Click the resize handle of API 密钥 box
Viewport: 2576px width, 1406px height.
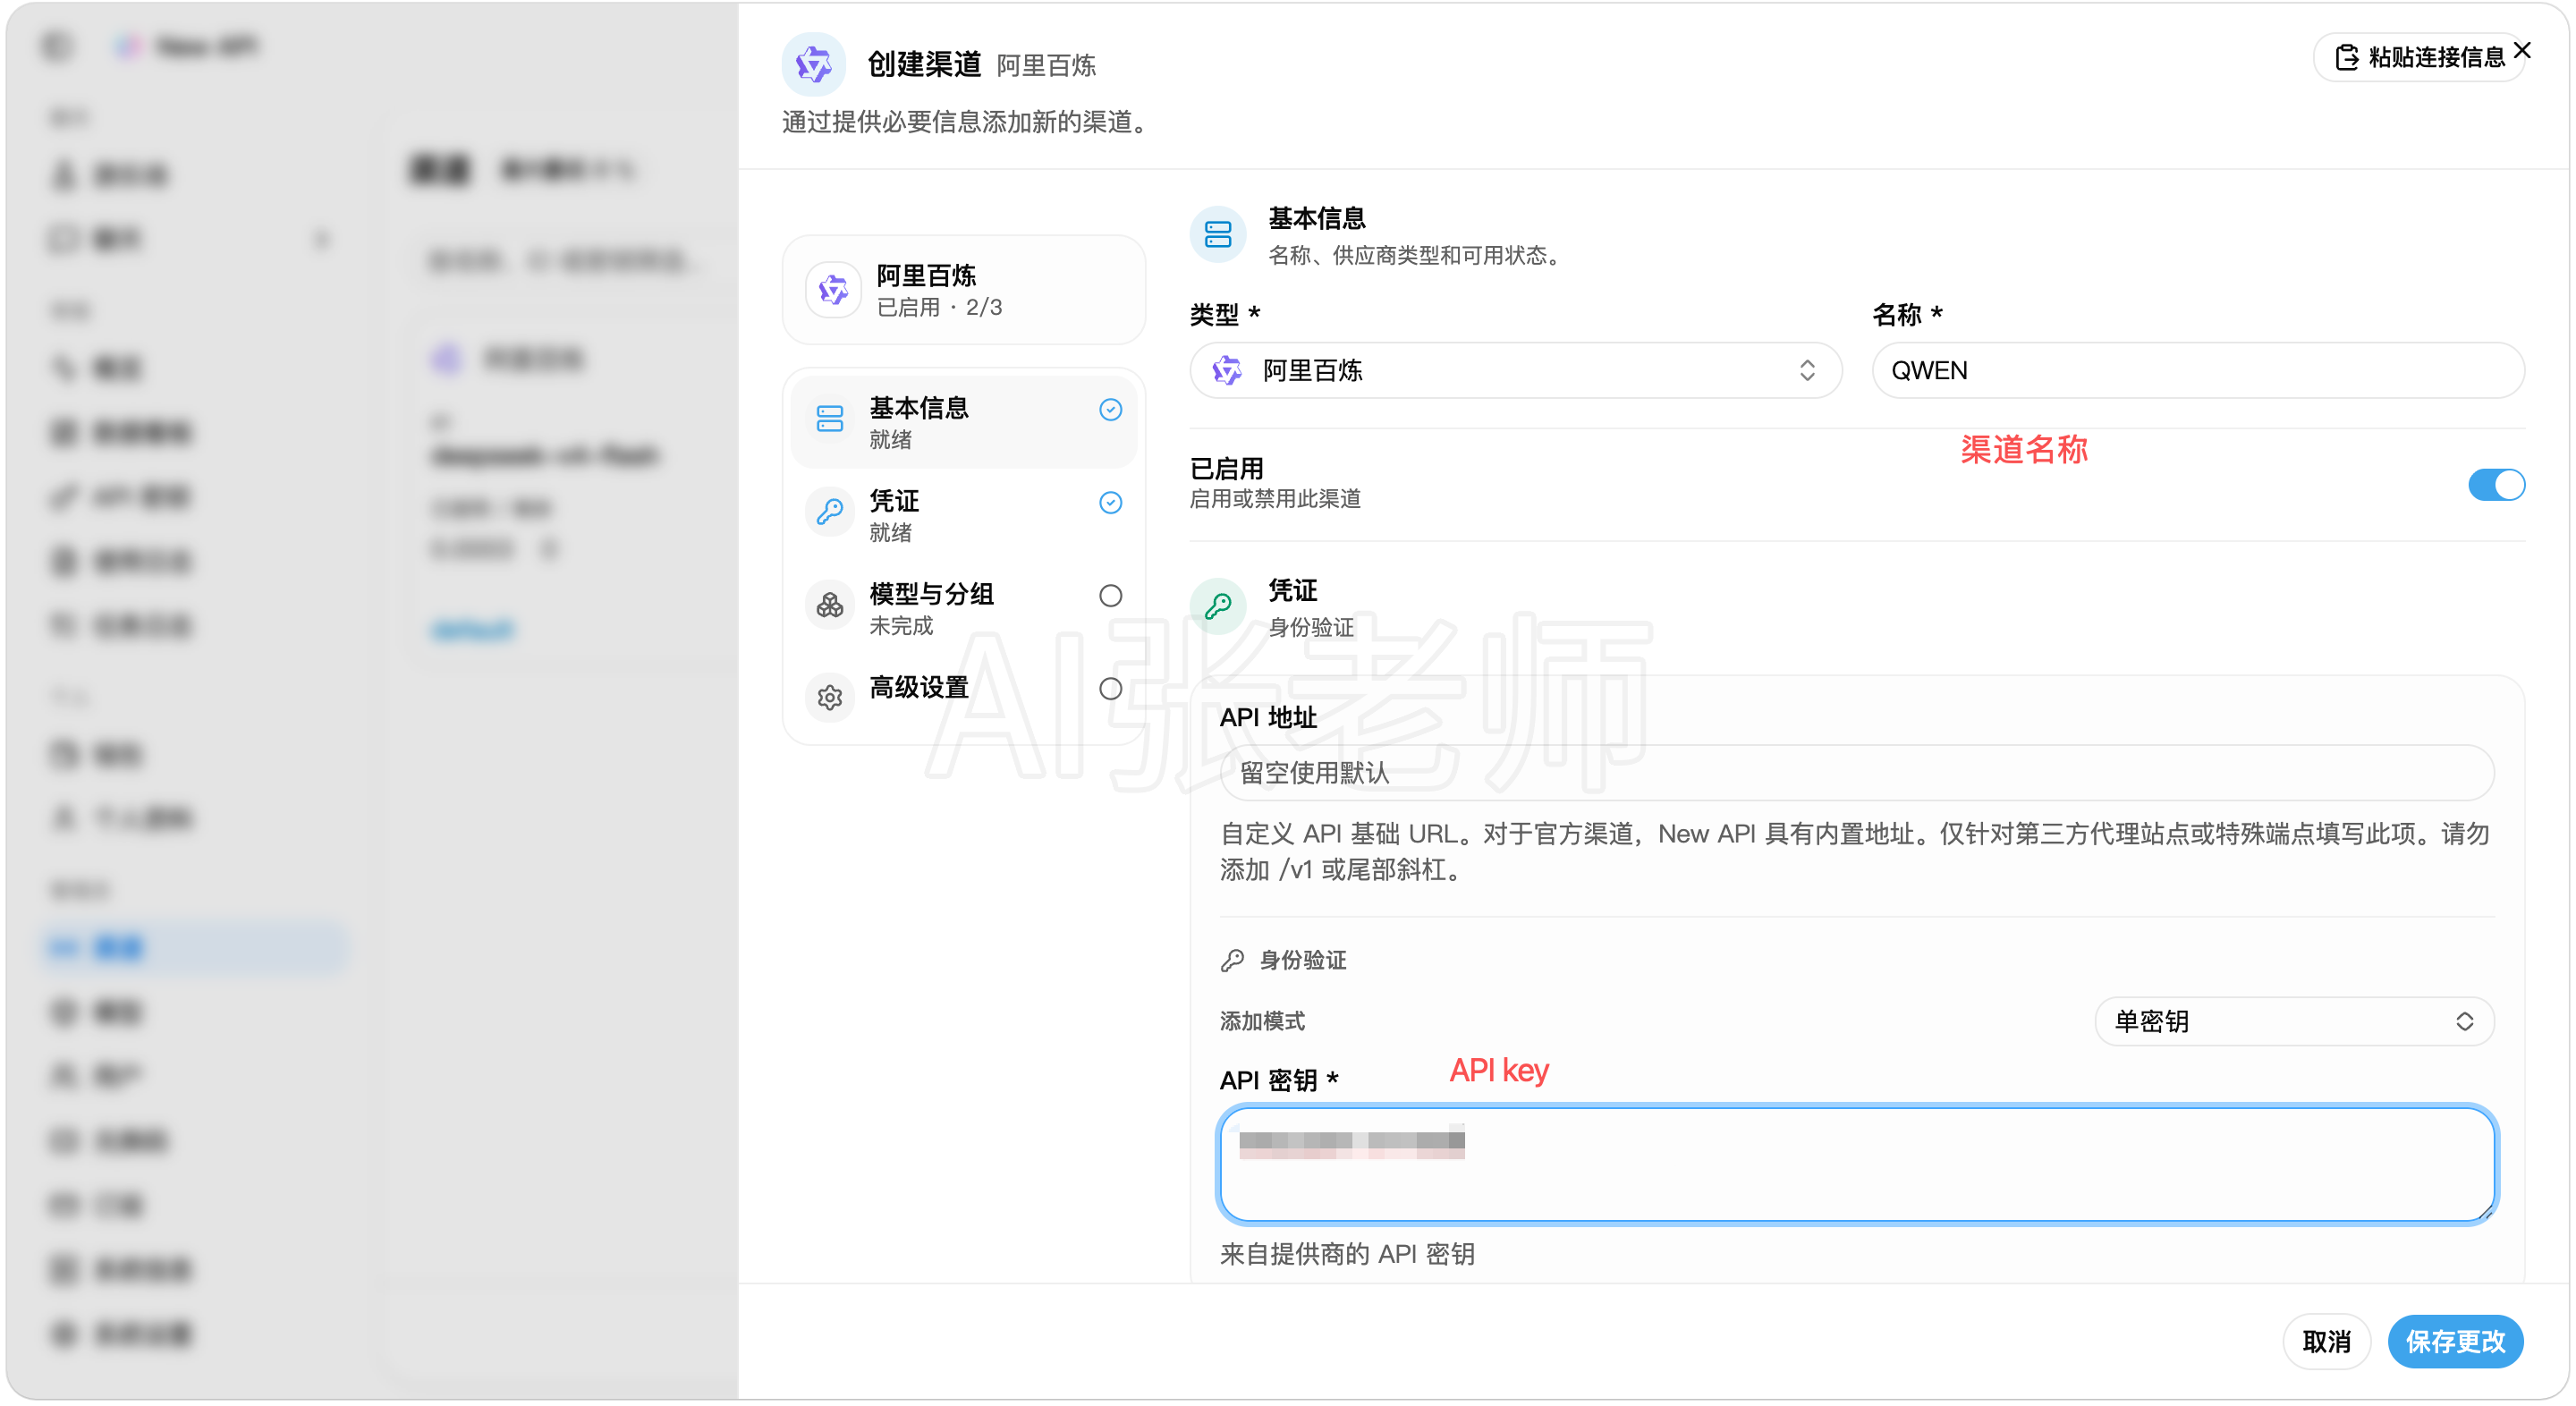pos(2485,1212)
